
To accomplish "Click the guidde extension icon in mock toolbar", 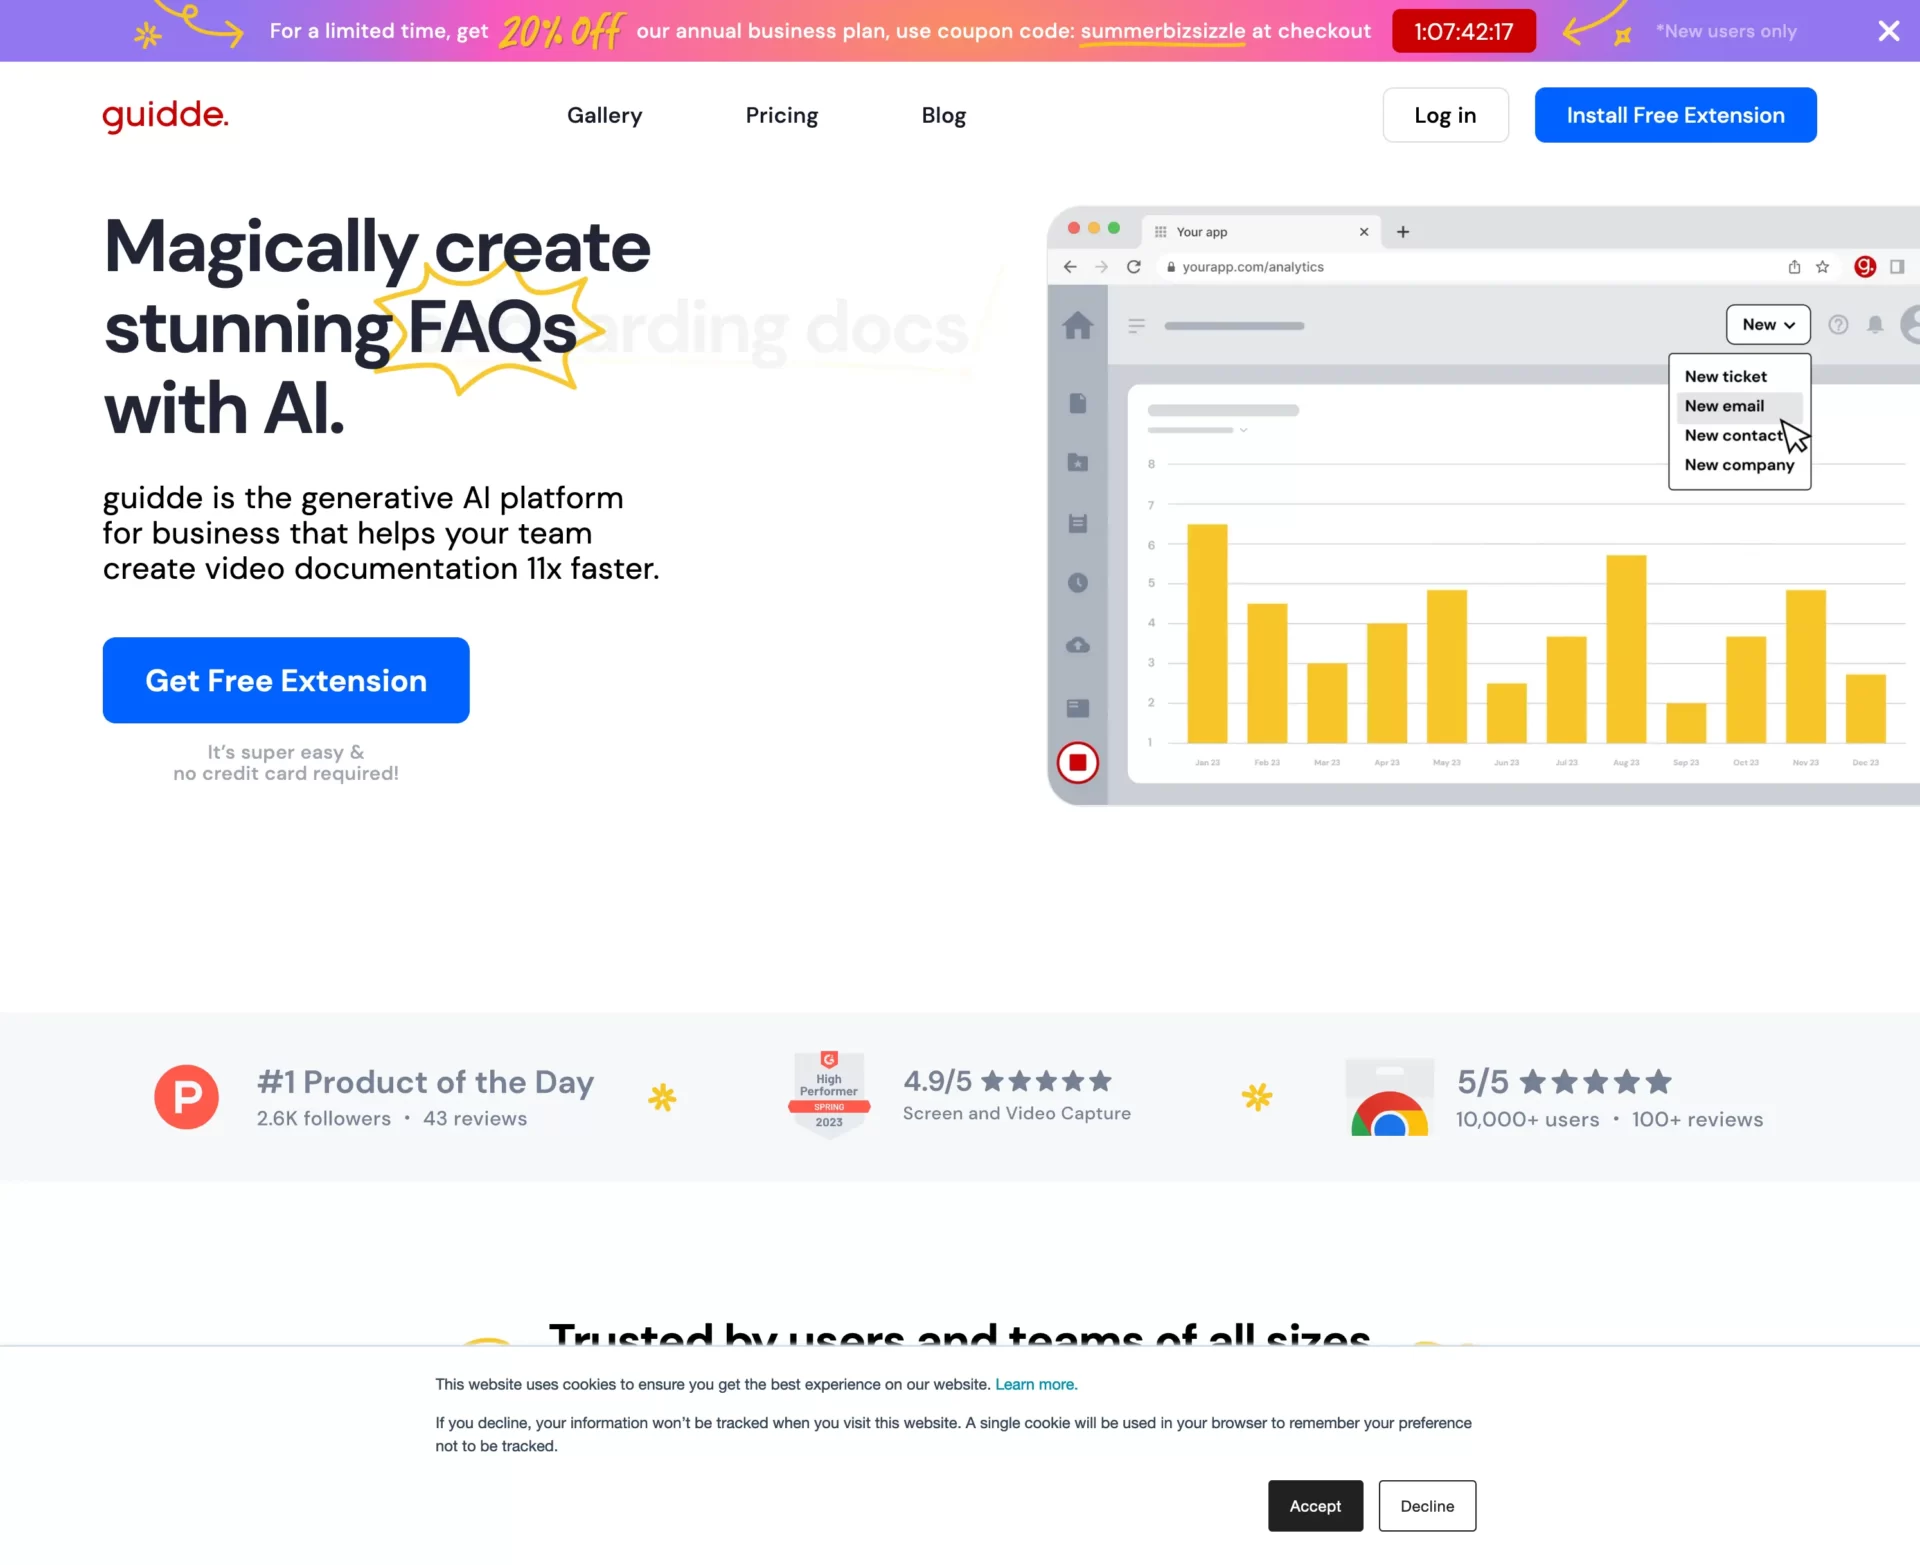I will pos(1864,266).
